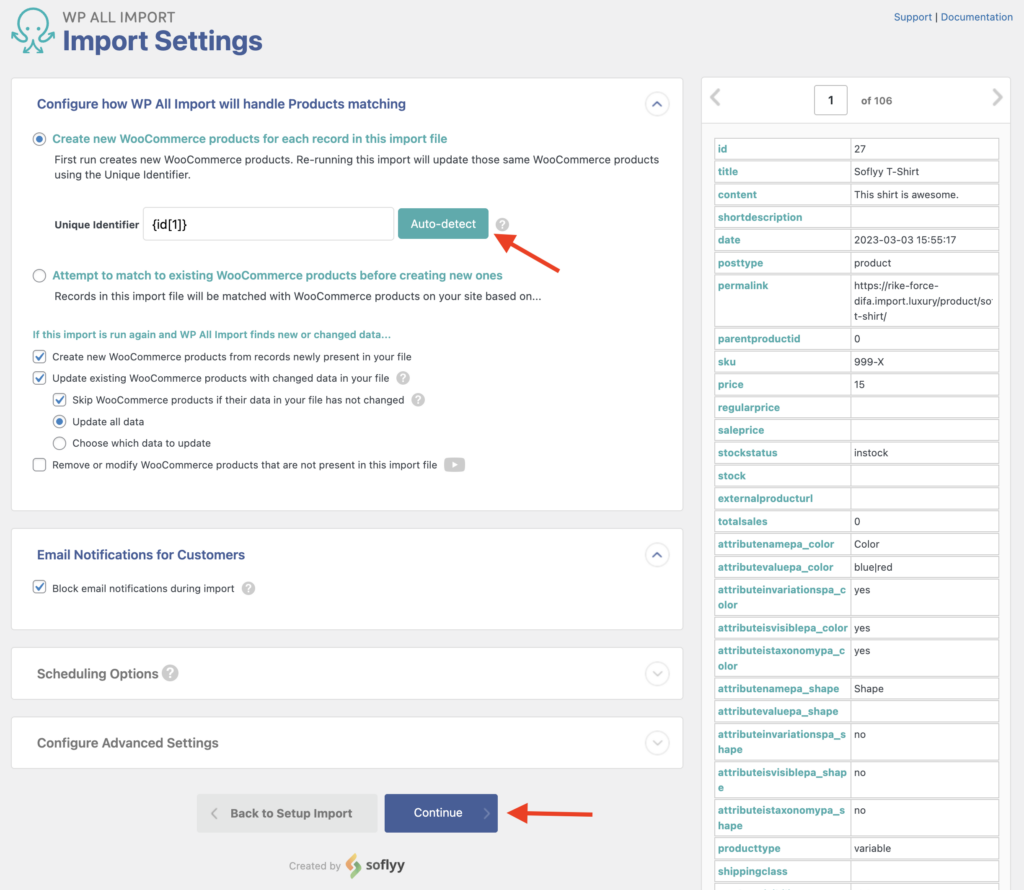Enable "Remove or modify WooCommerce products" option

click(38, 464)
